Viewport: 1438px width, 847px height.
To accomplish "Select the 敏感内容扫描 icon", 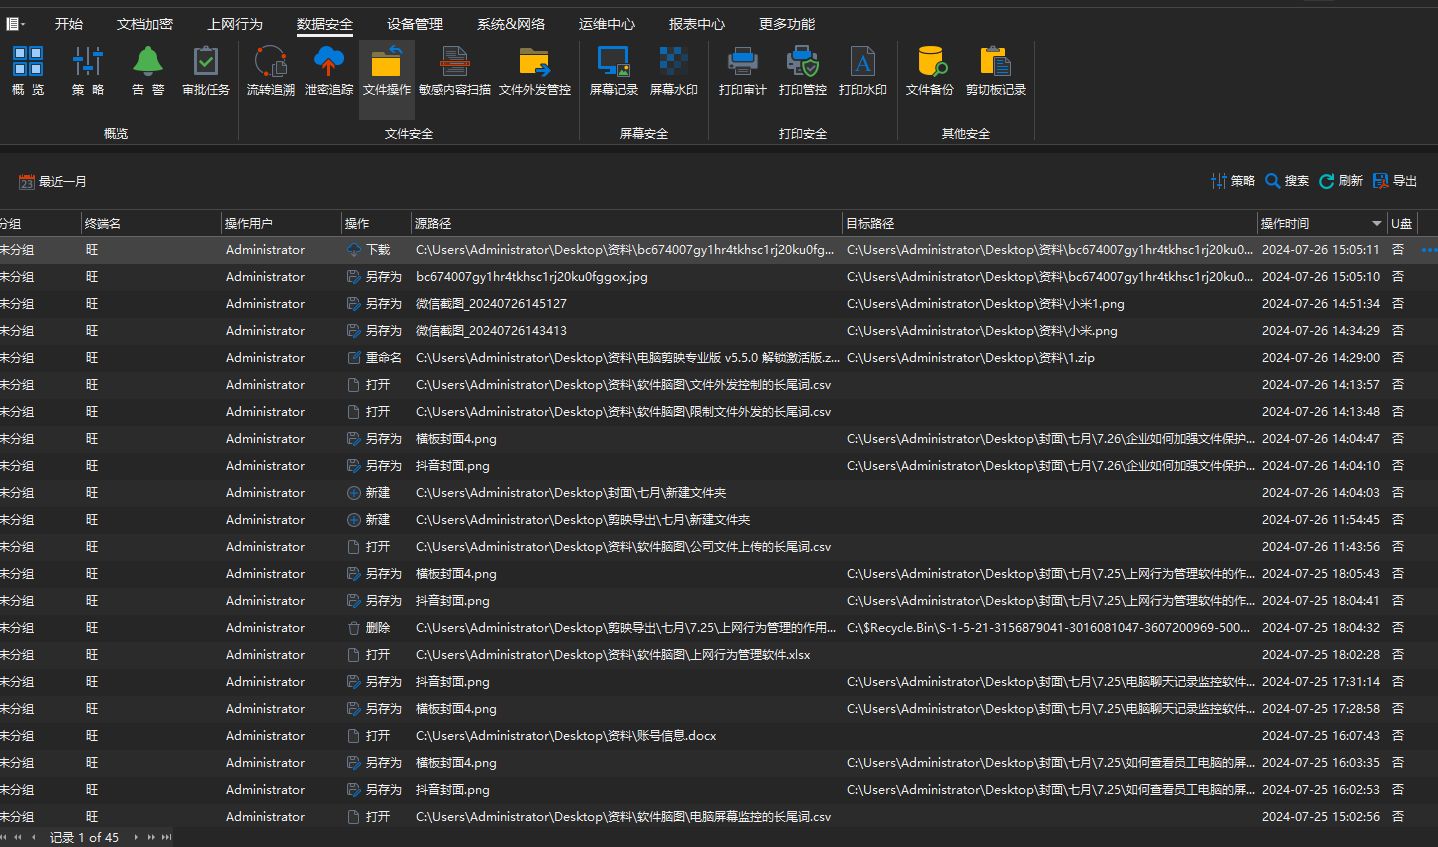I will (455, 71).
